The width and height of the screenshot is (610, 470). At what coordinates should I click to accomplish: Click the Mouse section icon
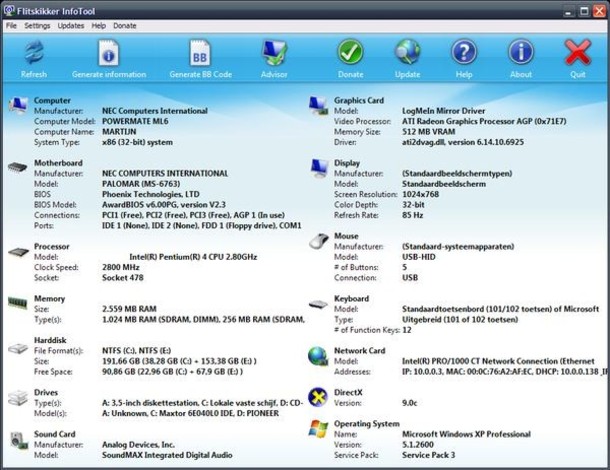319,241
